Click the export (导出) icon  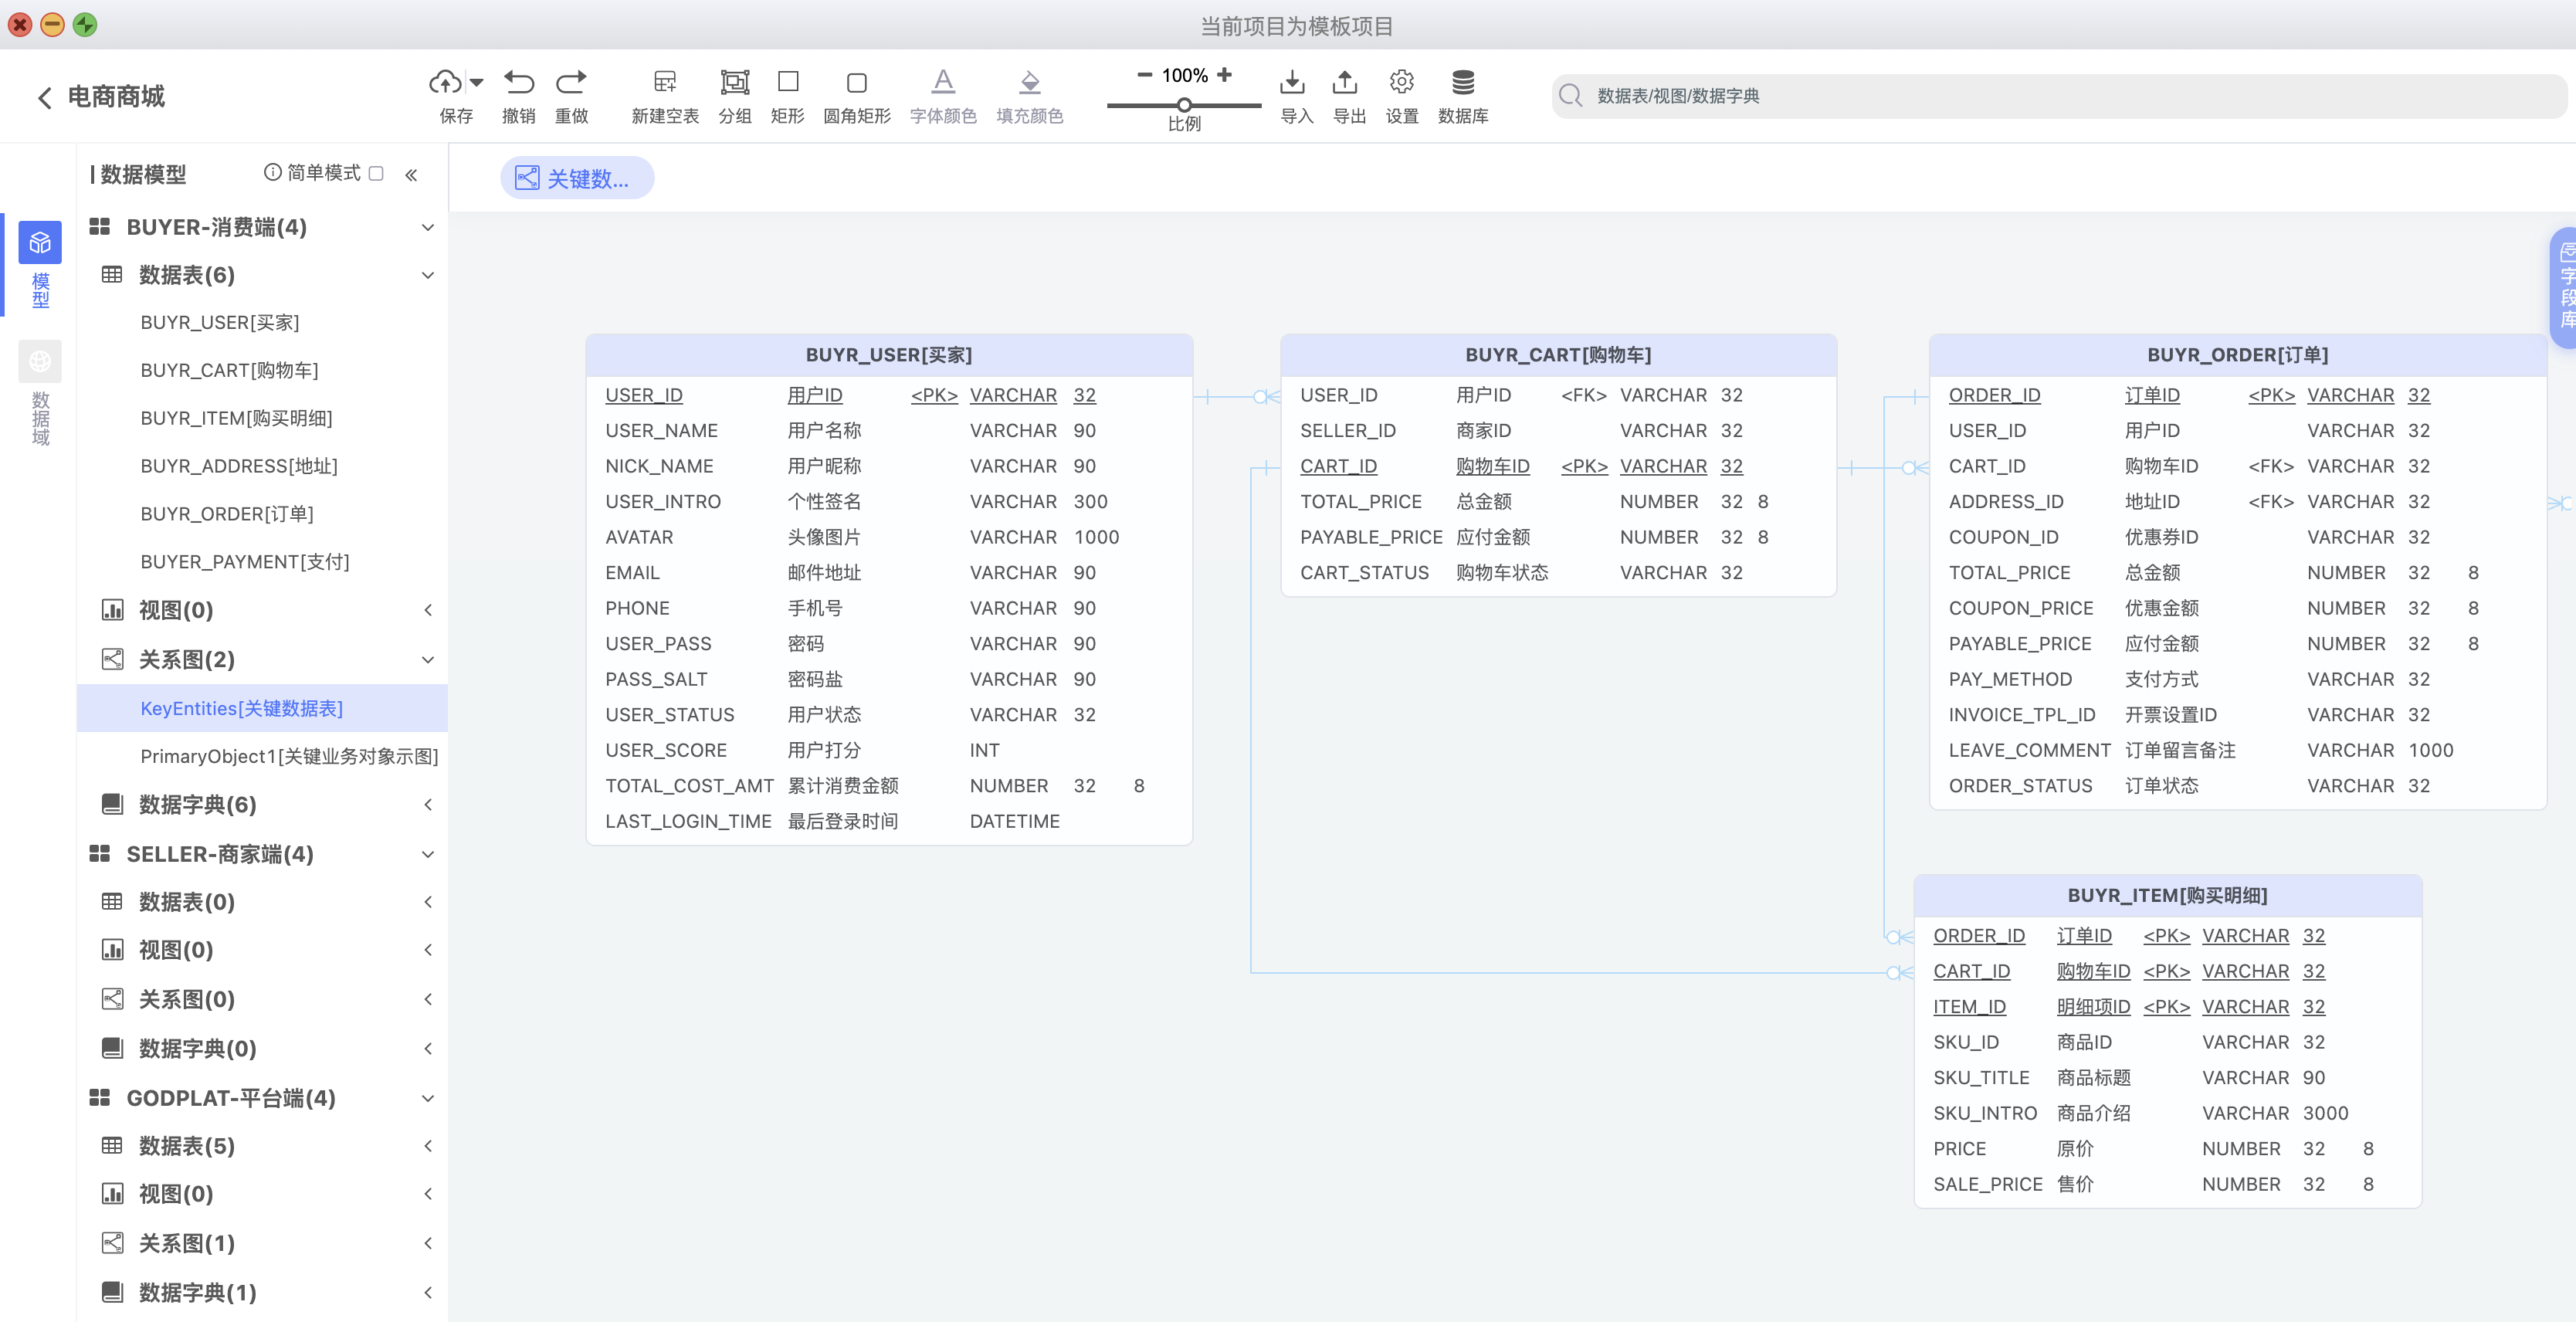(1345, 81)
